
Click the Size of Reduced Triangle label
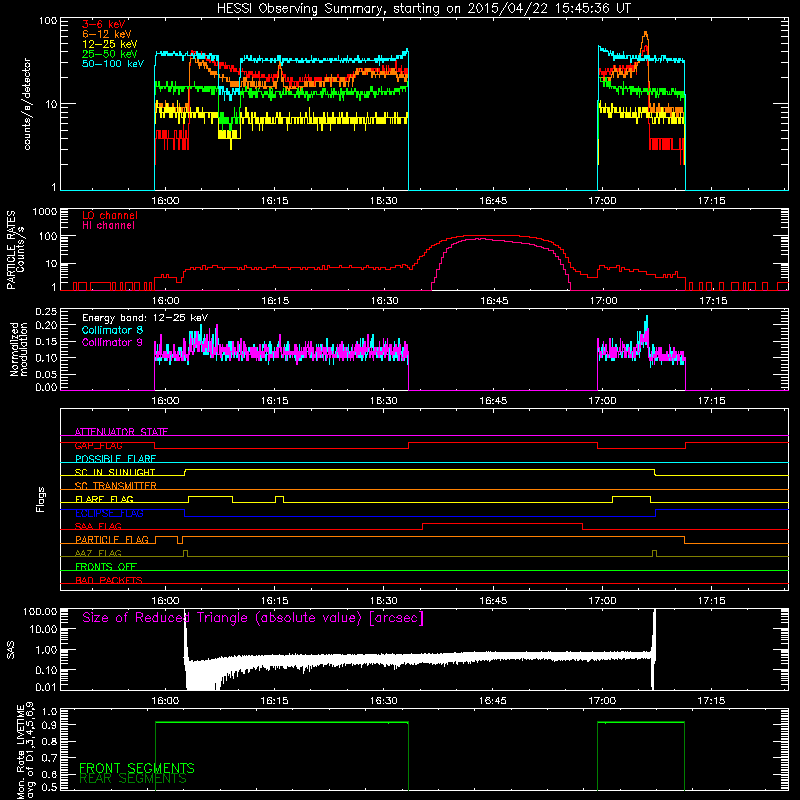pyautogui.click(x=253, y=618)
